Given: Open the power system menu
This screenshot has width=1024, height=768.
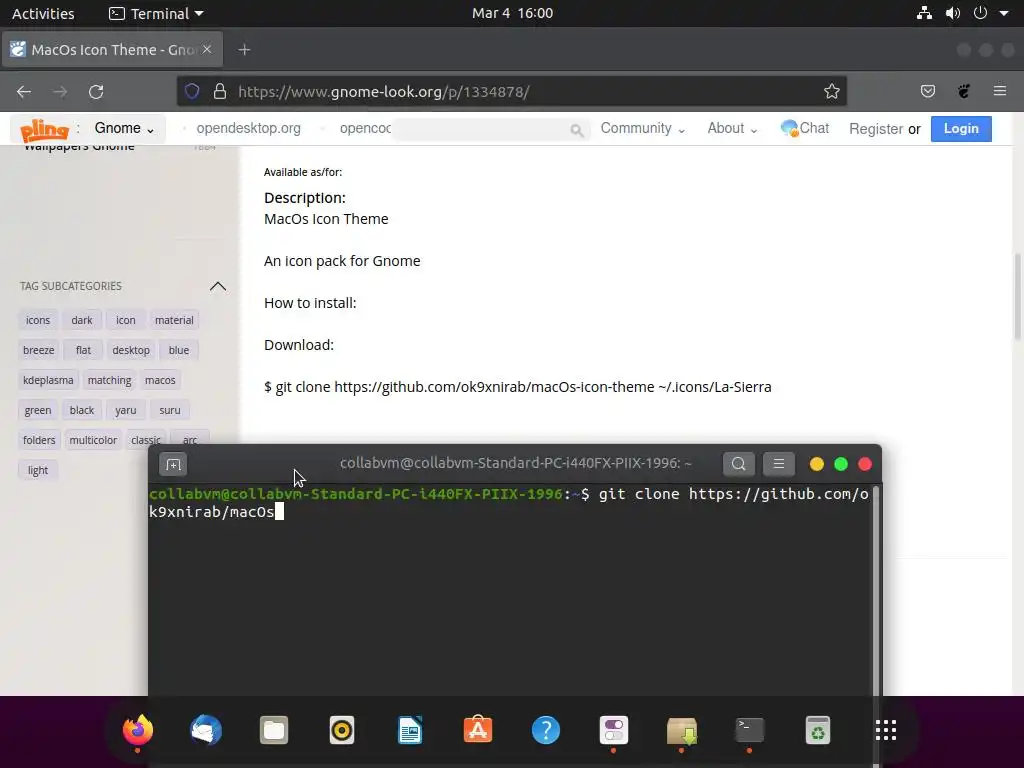Looking at the screenshot, I should pyautogui.click(x=980, y=13).
